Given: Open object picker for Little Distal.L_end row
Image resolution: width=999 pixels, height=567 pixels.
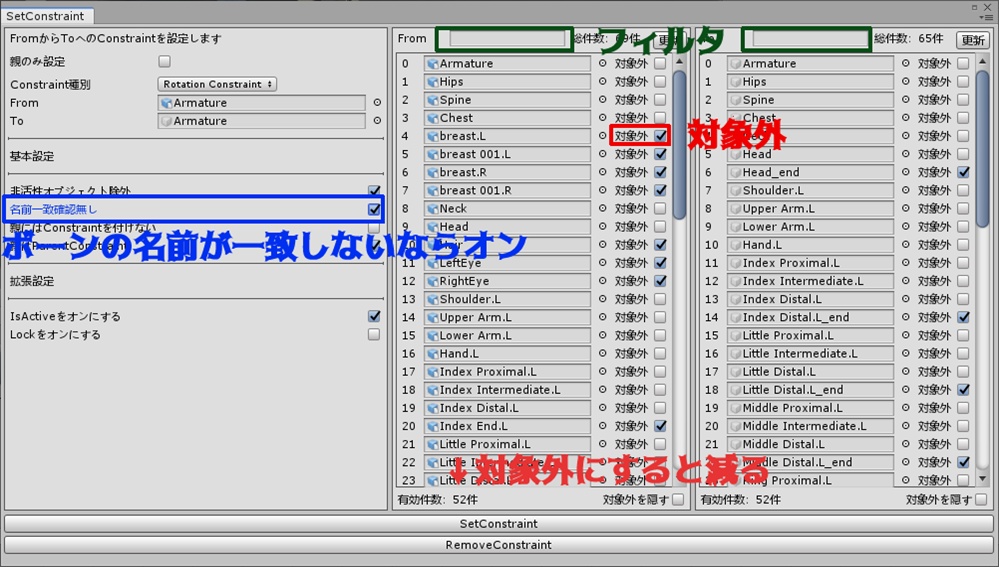Looking at the screenshot, I should (905, 389).
